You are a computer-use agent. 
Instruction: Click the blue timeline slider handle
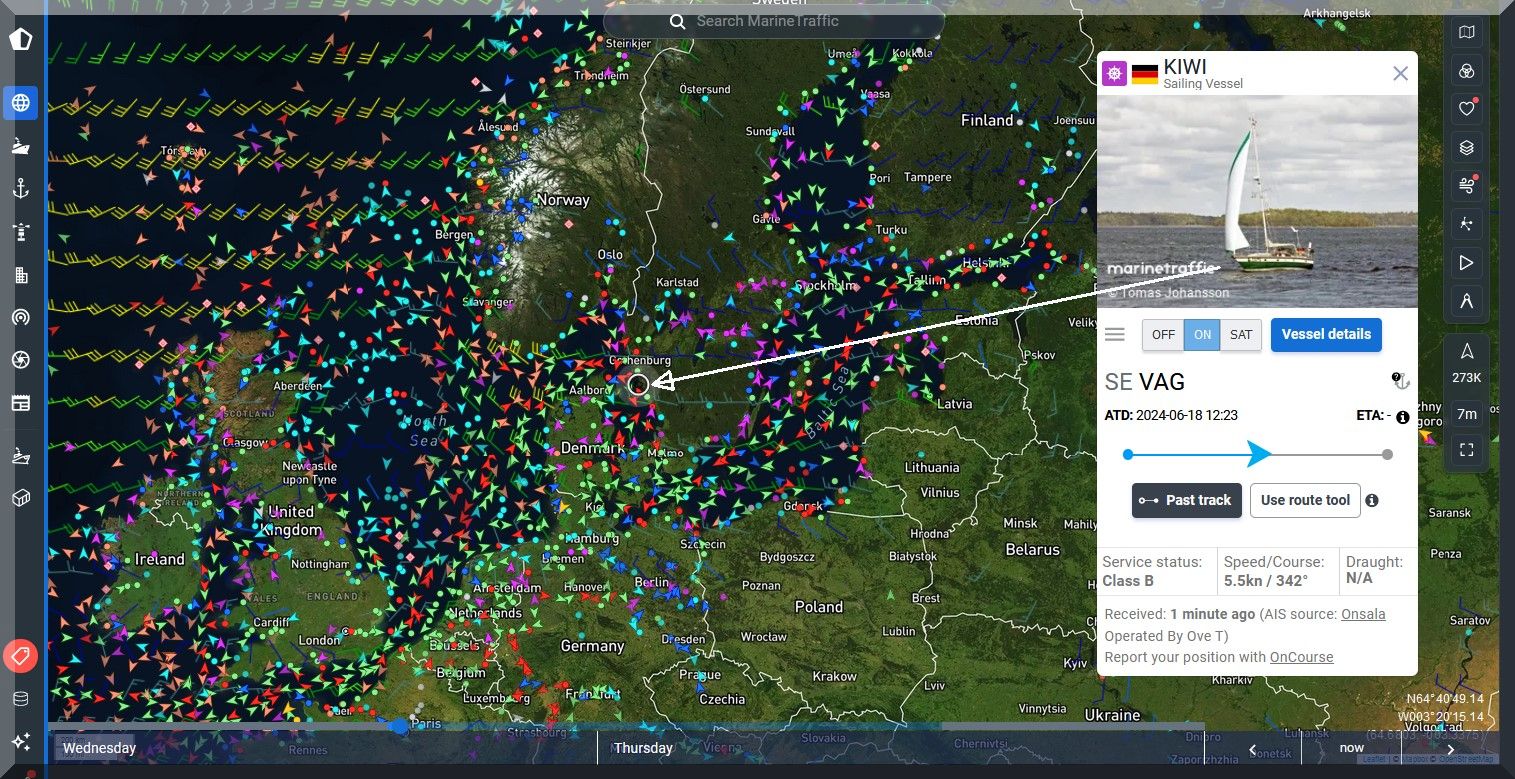[x=400, y=726]
